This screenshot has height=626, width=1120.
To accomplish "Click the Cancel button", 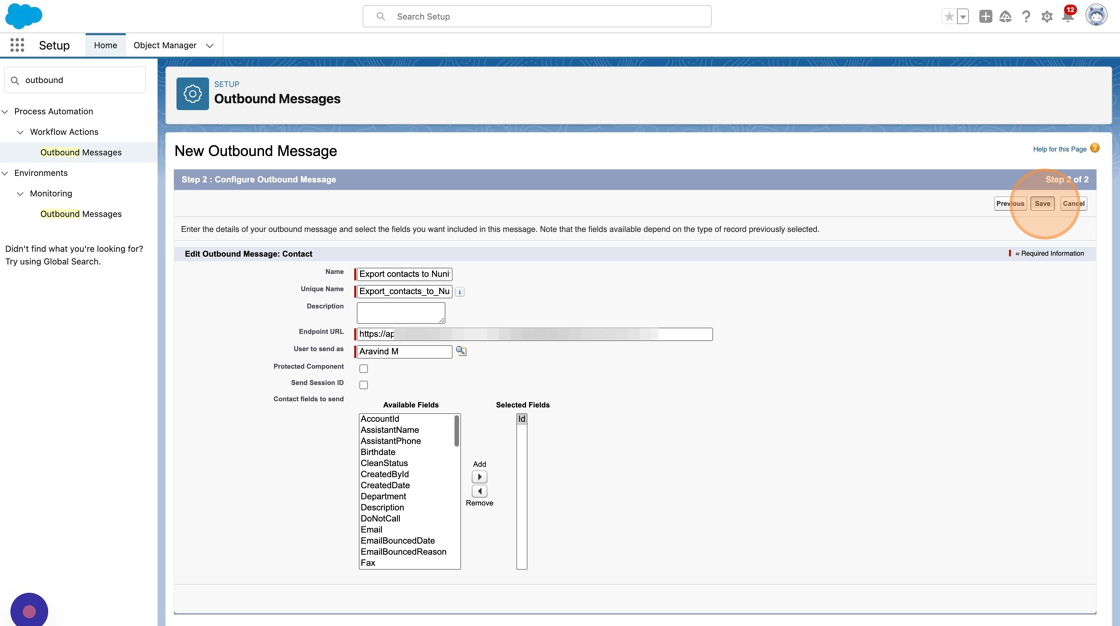I will point(1073,204).
